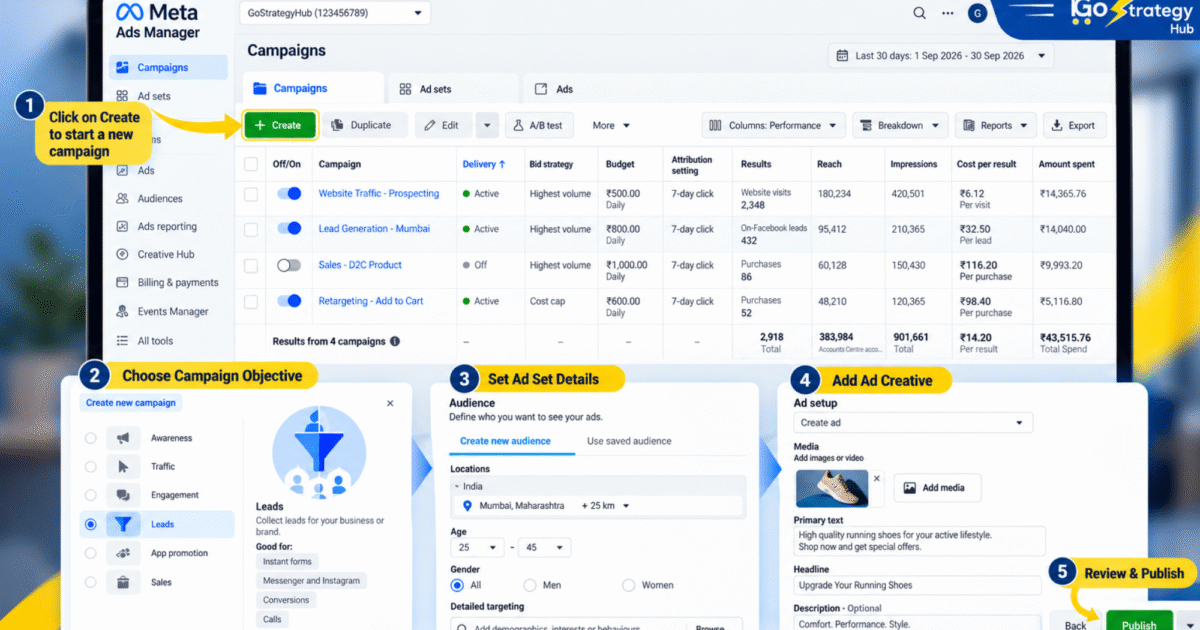Click the calendar icon in date range
The width and height of the screenshot is (1200, 630).
click(x=842, y=56)
